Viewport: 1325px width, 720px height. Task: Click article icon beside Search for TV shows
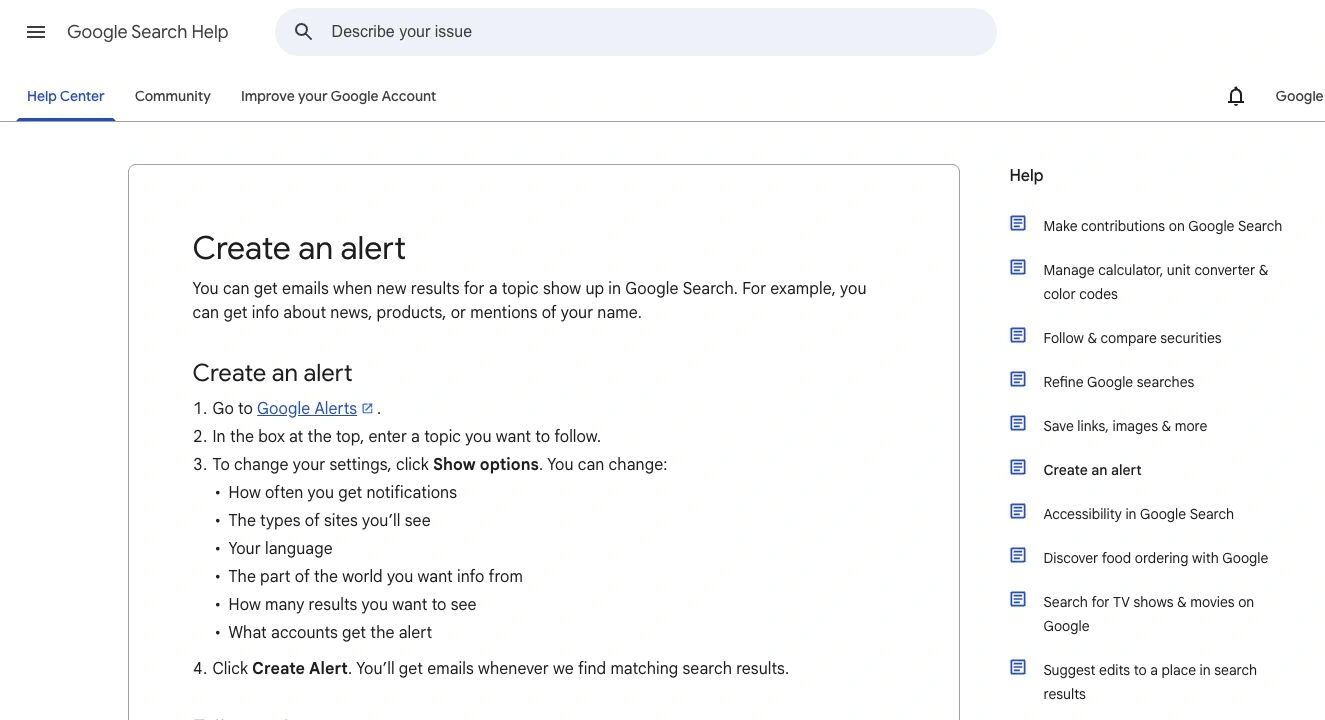point(1018,600)
